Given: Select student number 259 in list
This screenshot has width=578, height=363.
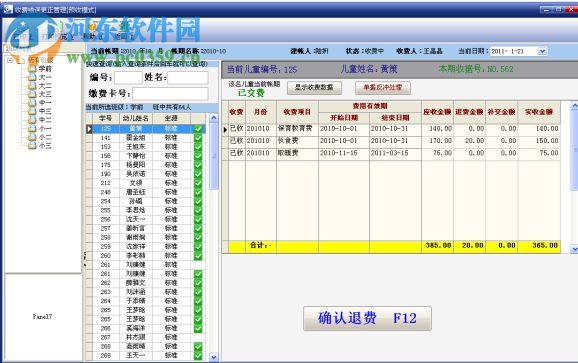Looking at the screenshot, I should pos(106,247).
